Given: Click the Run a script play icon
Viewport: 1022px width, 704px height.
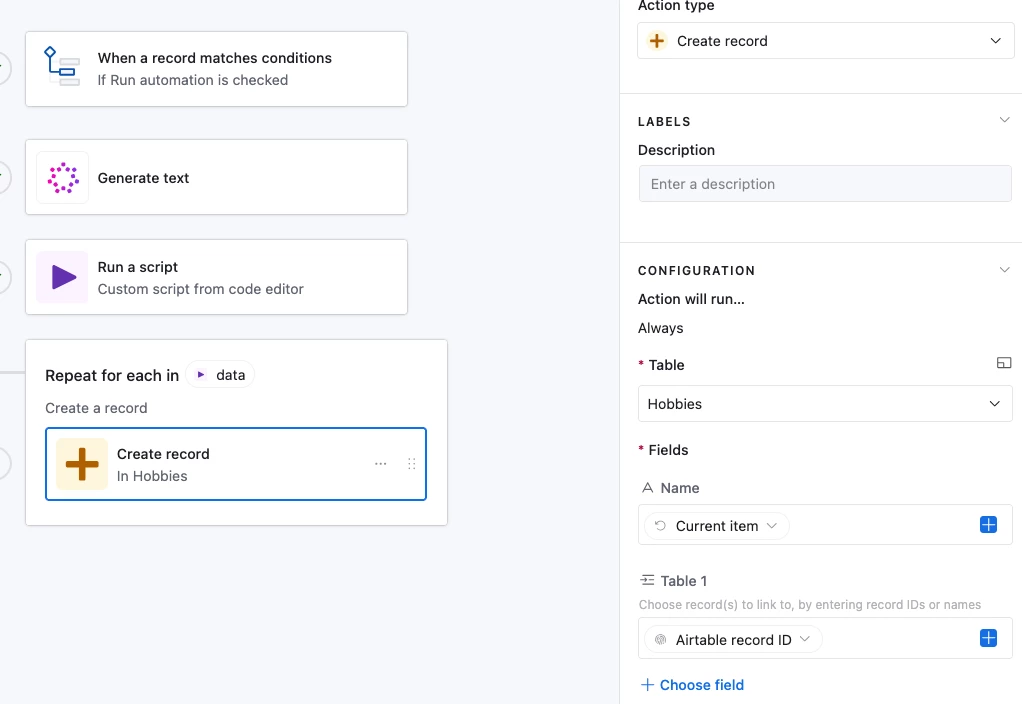Looking at the screenshot, I should coord(63,277).
